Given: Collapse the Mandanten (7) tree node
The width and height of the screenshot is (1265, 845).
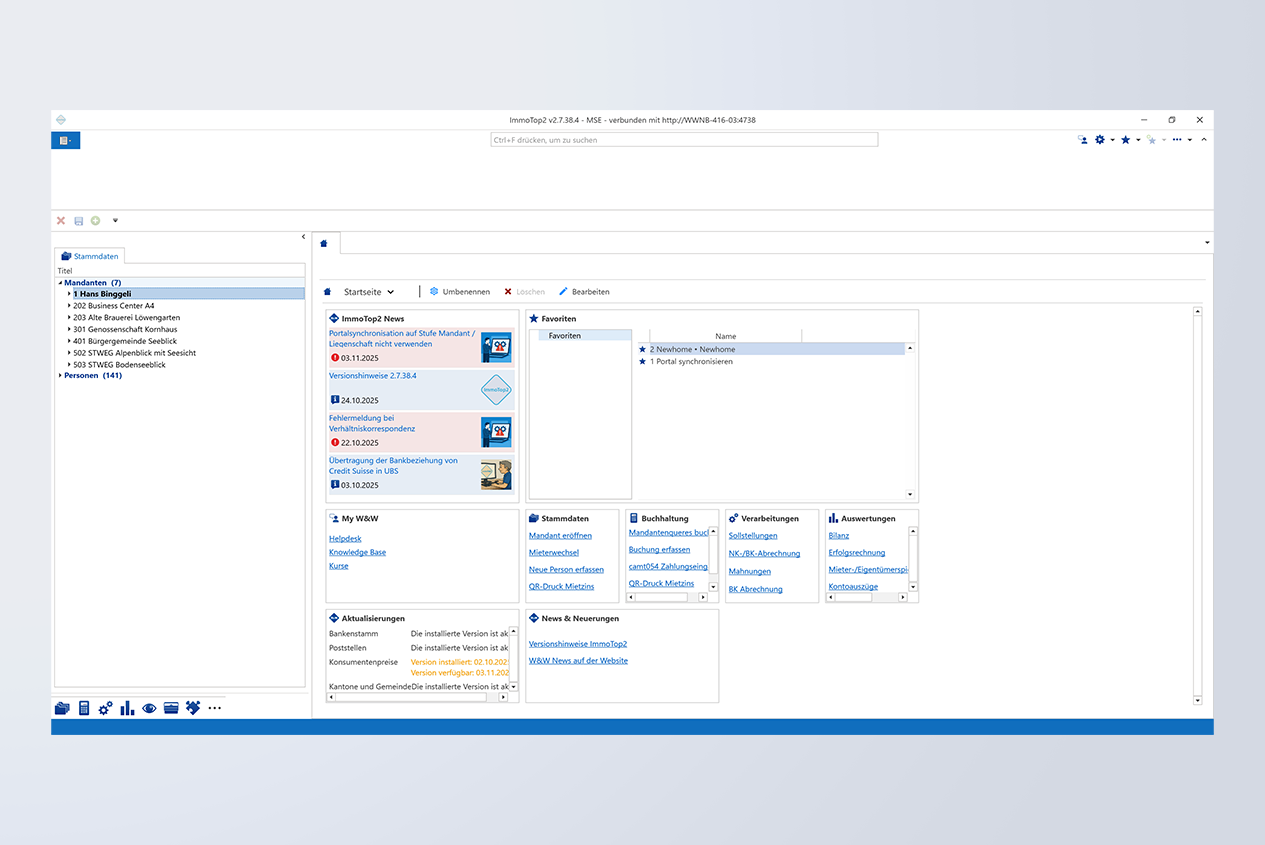Looking at the screenshot, I should (x=60, y=283).
